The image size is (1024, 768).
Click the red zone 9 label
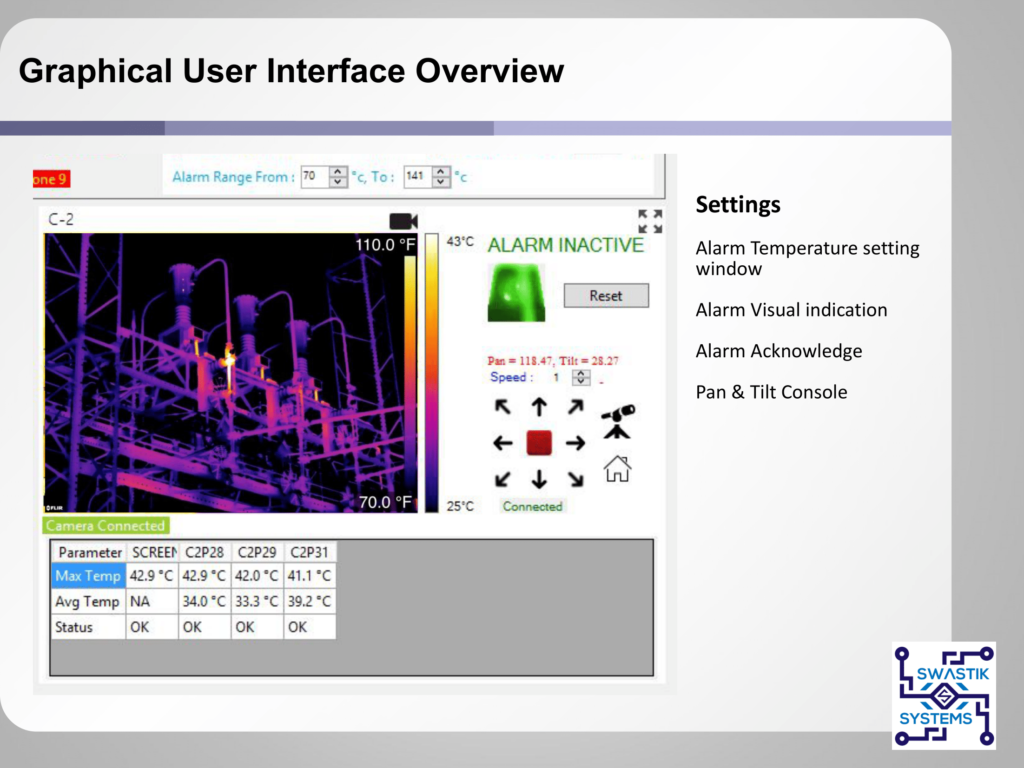[51, 179]
